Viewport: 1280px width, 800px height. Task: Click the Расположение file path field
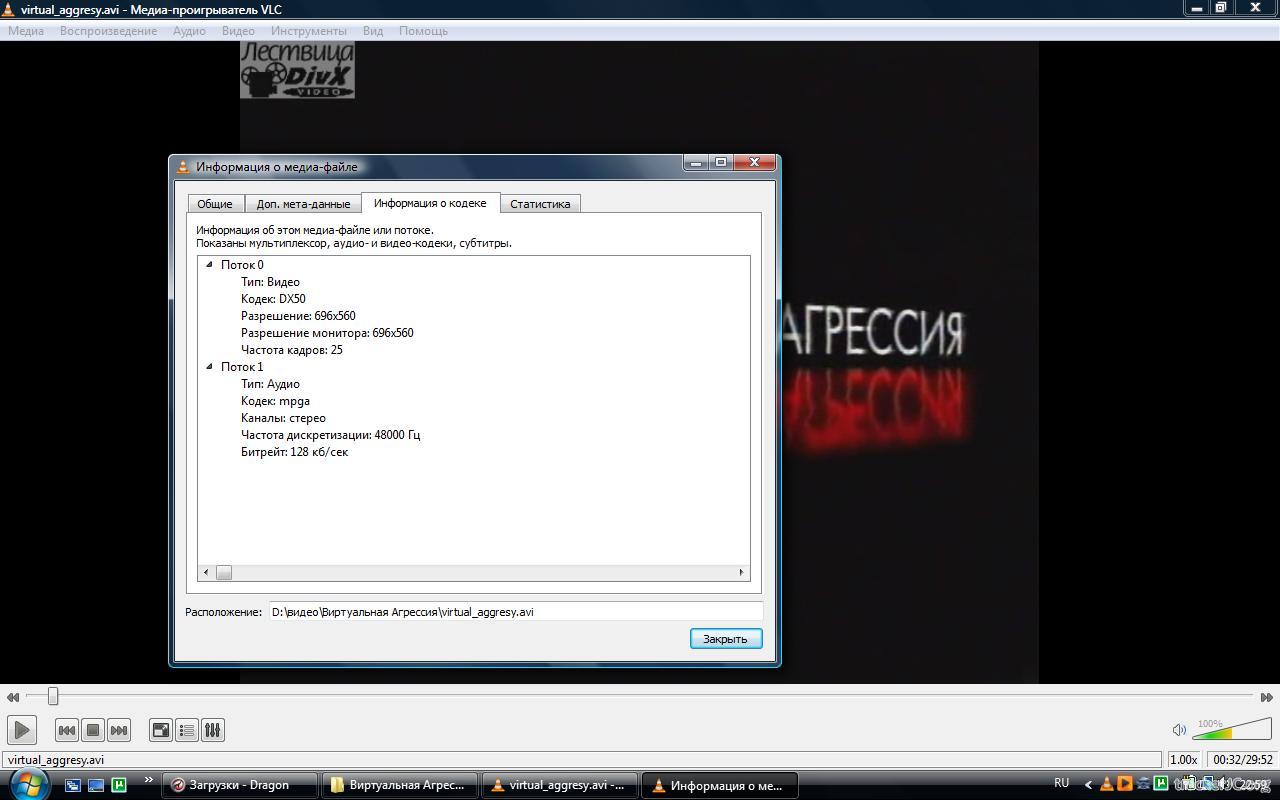coord(515,612)
